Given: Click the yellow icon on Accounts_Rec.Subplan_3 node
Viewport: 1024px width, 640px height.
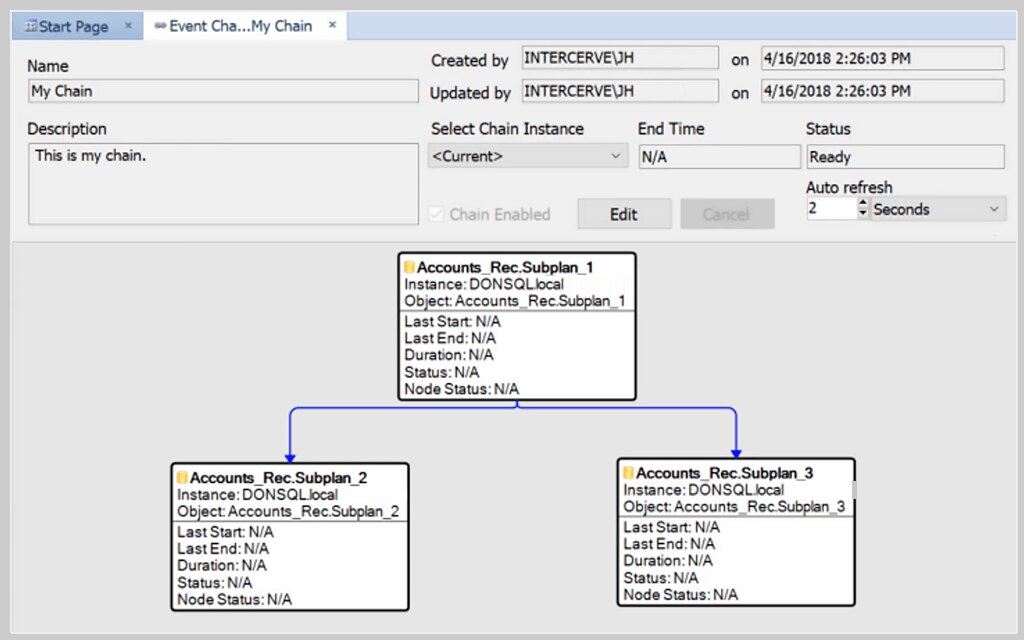Looking at the screenshot, I should (627, 472).
